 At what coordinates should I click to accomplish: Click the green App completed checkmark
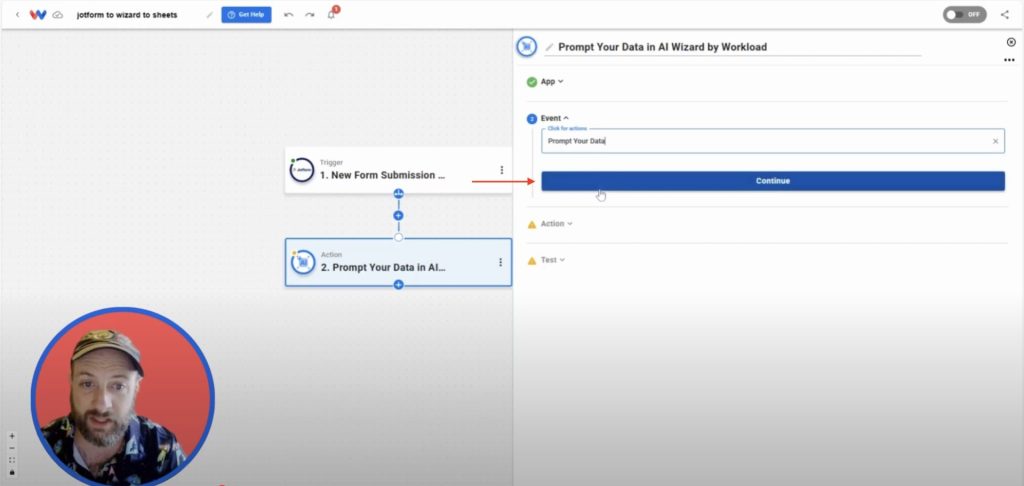click(x=532, y=82)
